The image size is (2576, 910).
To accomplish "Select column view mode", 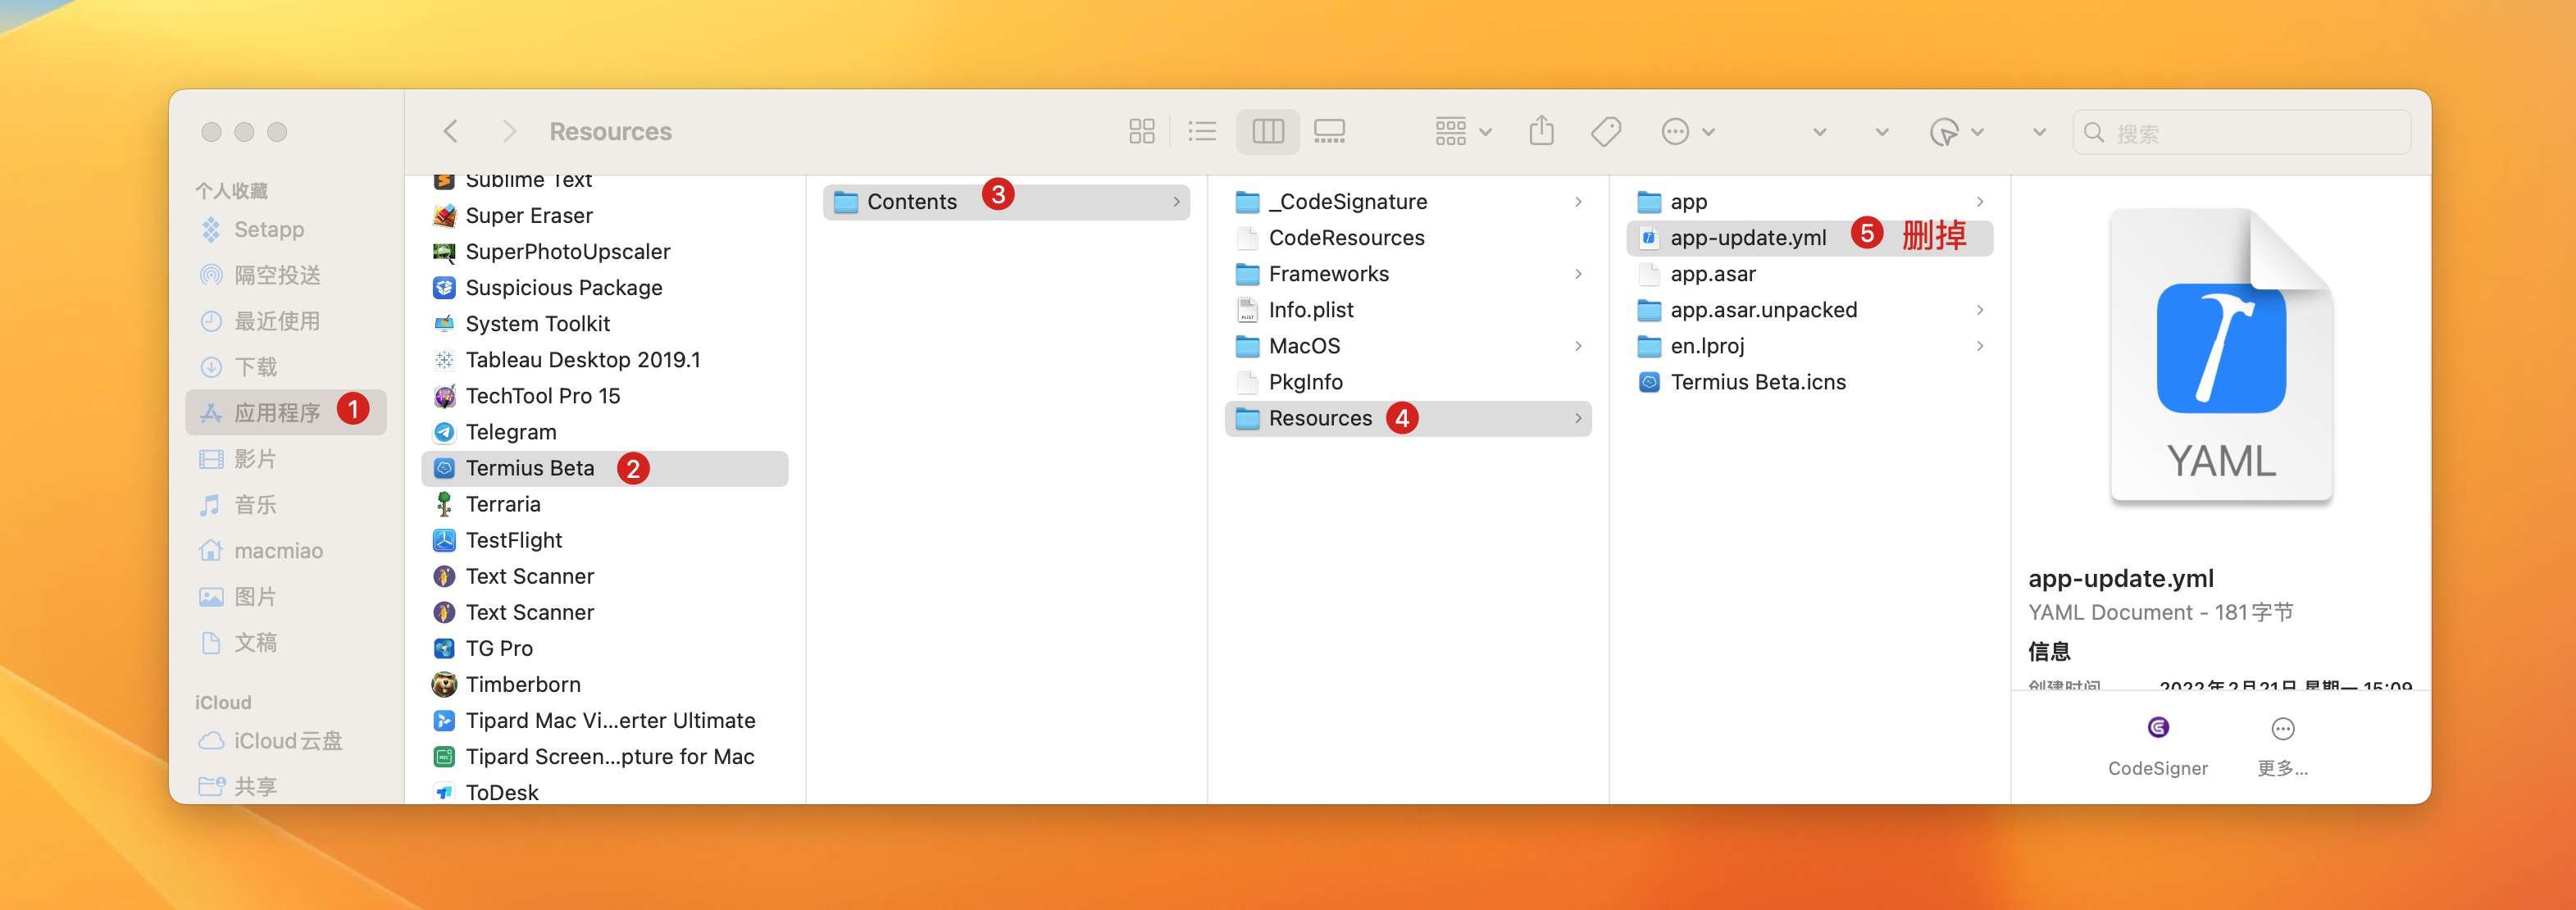I will (1267, 132).
